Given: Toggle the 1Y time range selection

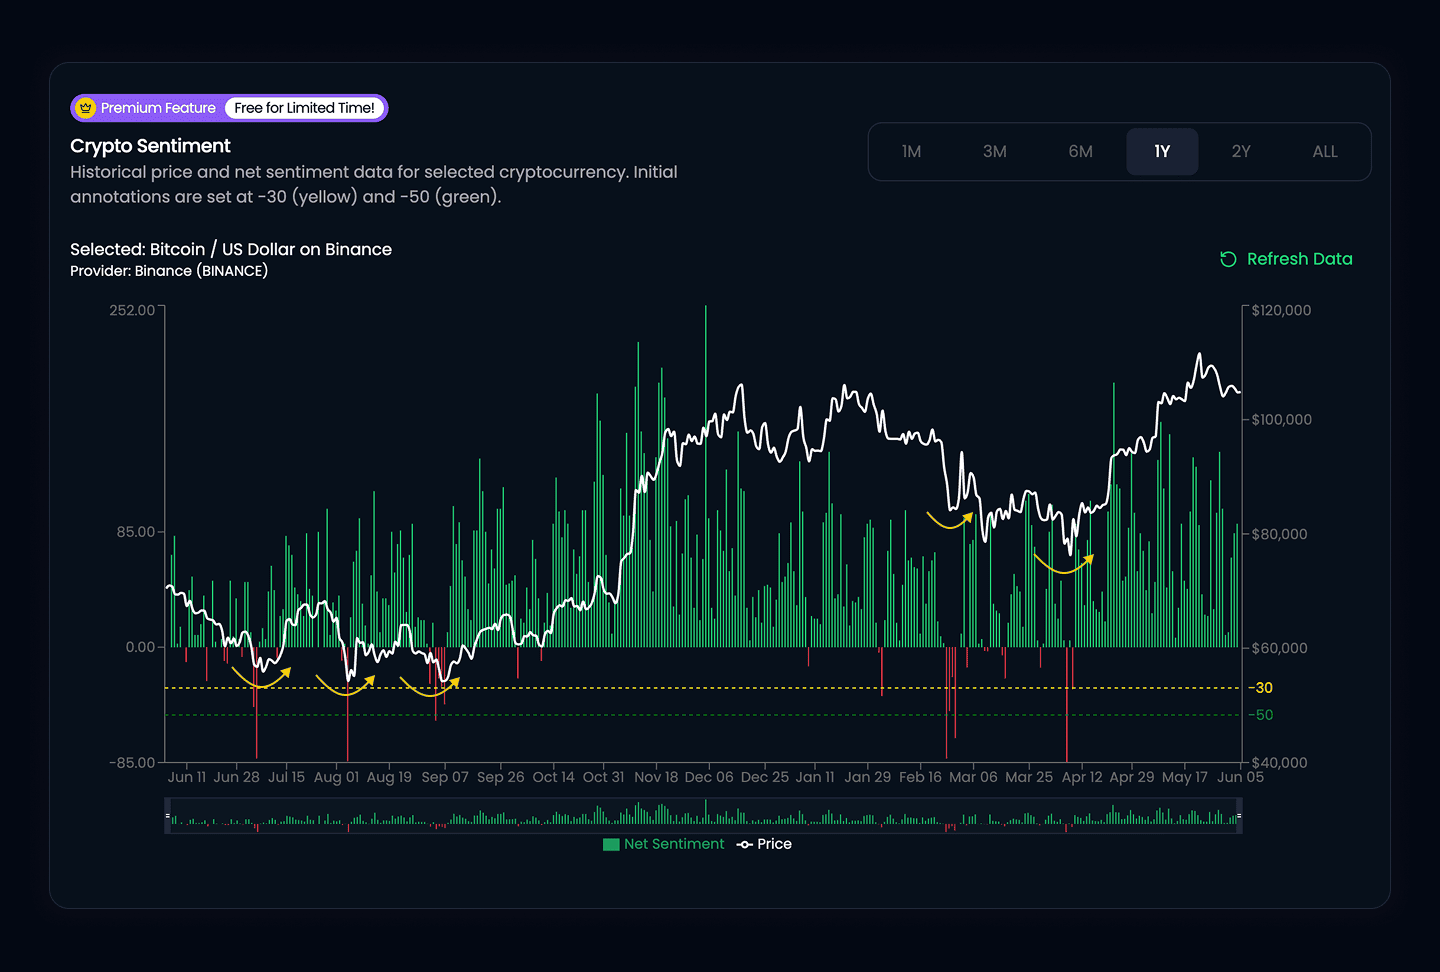Looking at the screenshot, I should [1162, 151].
